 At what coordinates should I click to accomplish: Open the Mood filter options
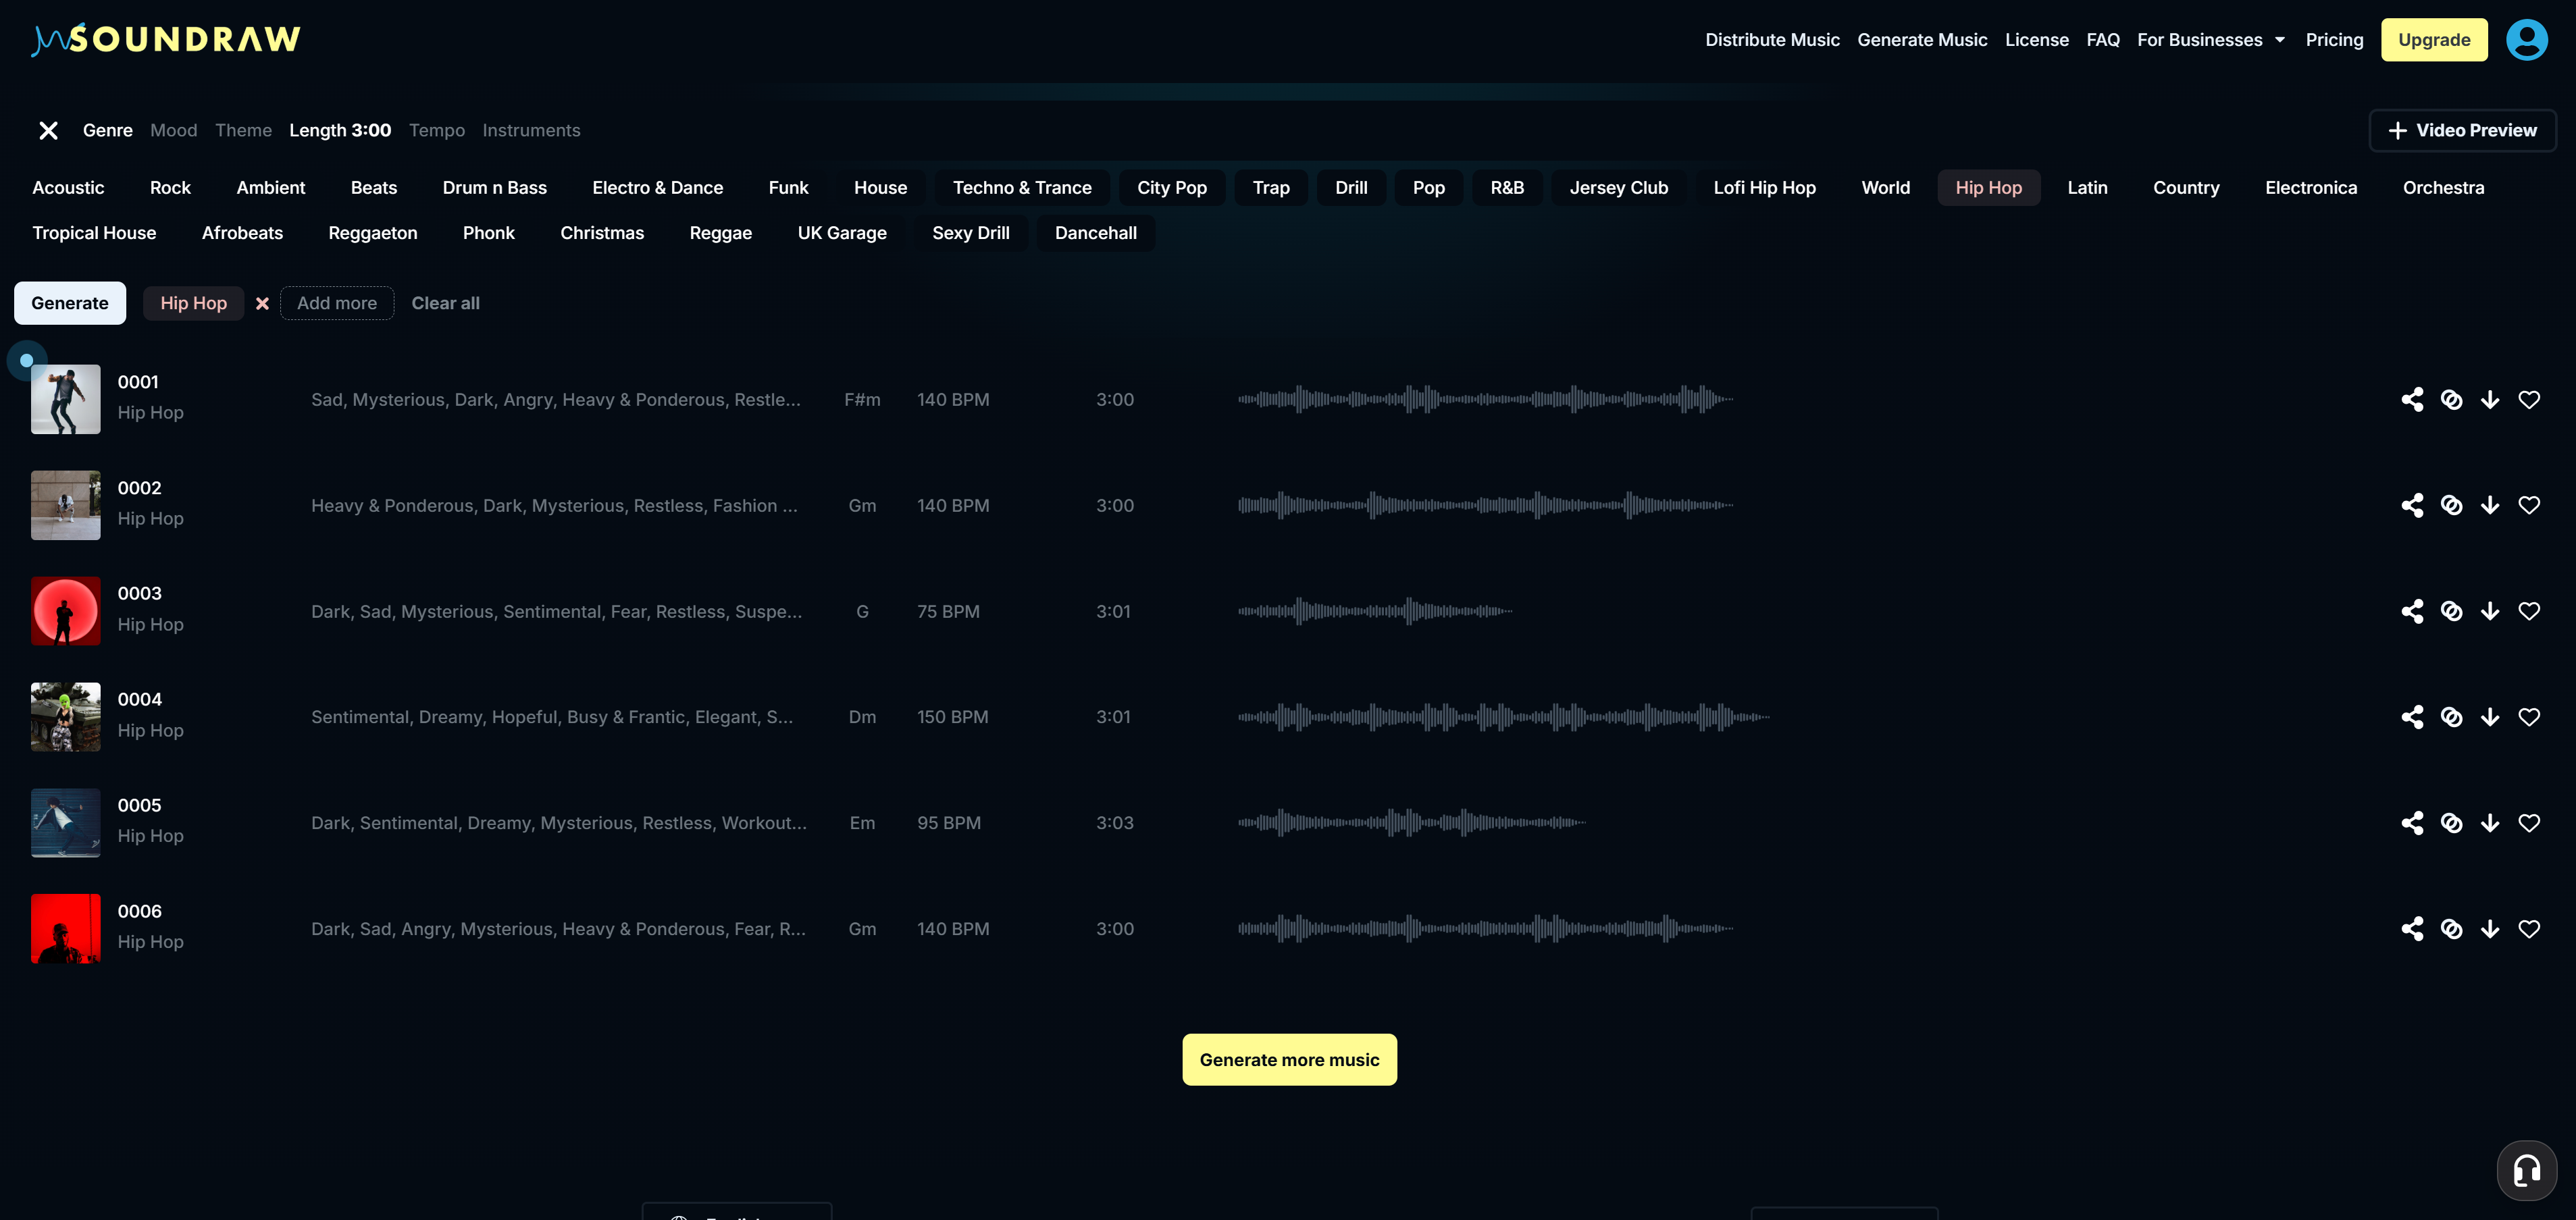(173, 130)
